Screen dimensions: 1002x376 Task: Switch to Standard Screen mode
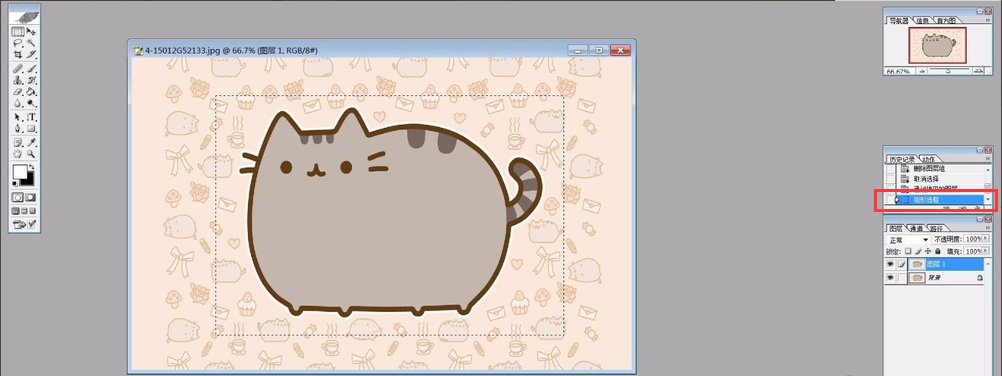15,211
